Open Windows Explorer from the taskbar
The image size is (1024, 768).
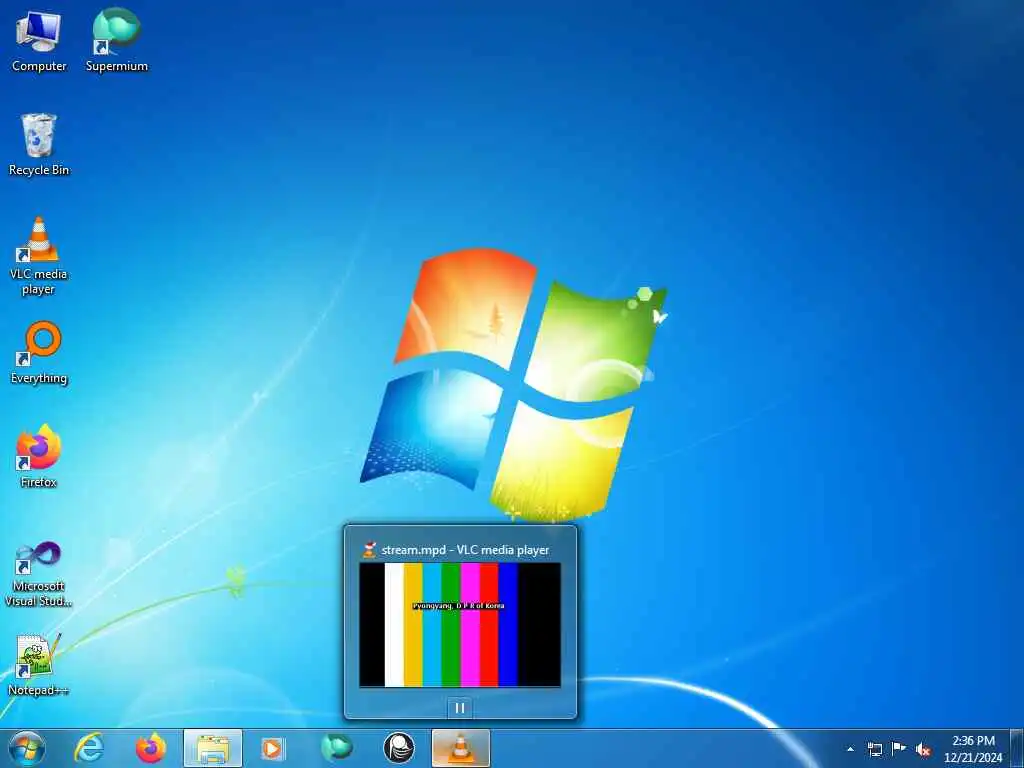coord(213,748)
